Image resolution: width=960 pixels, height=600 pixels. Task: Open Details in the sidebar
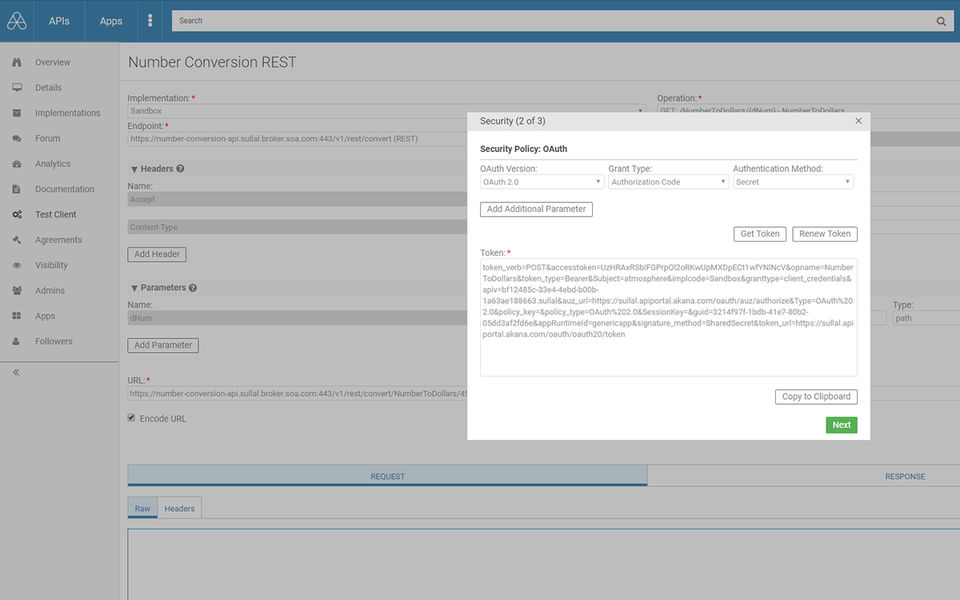(x=48, y=88)
